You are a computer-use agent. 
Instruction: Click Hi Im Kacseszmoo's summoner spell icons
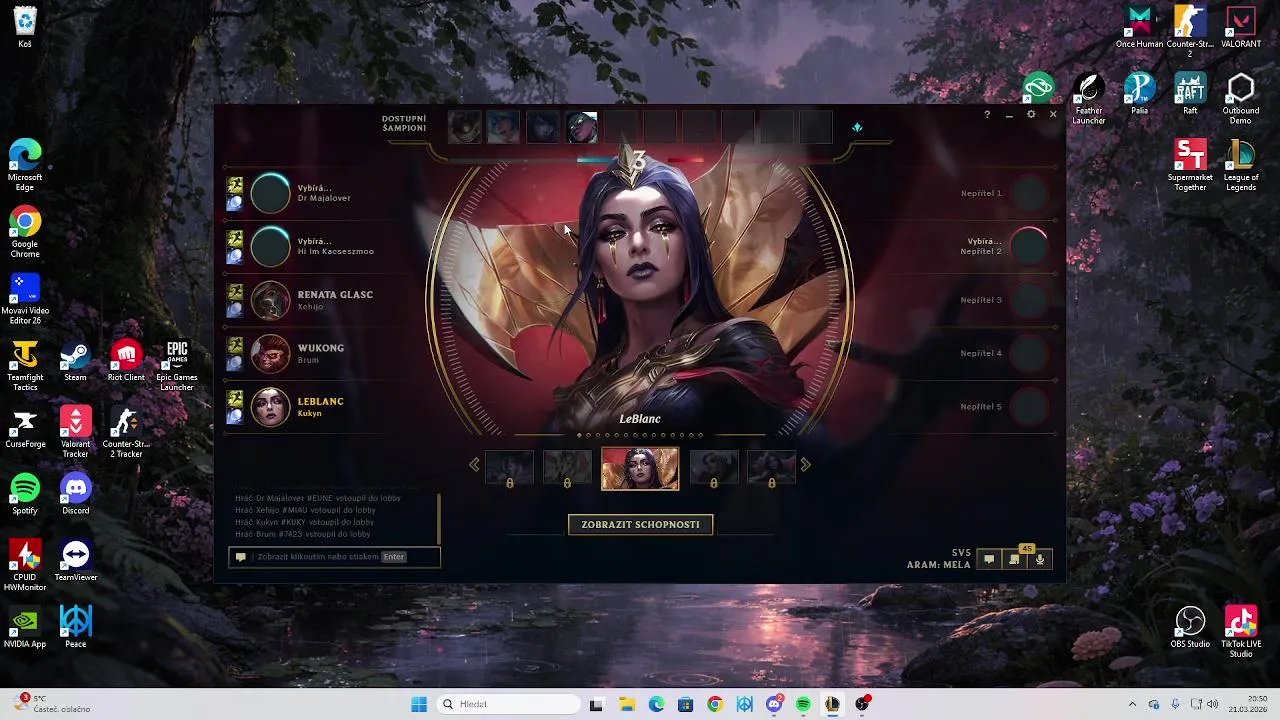tap(235, 247)
